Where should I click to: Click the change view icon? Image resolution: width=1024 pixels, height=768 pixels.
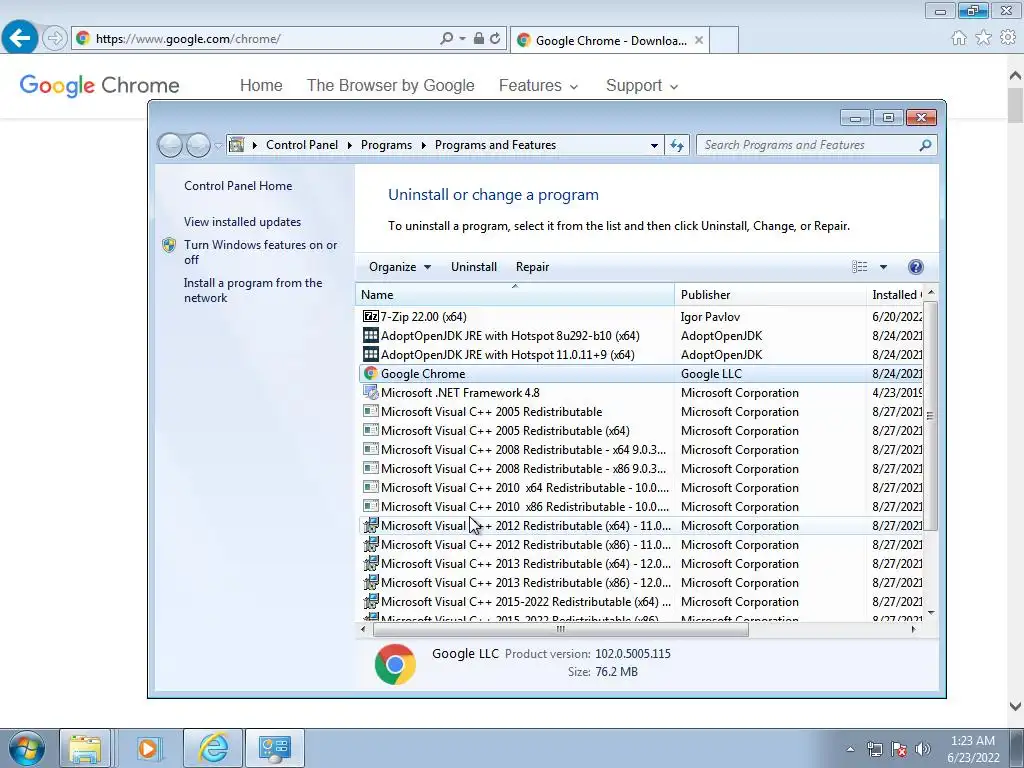coord(859,266)
